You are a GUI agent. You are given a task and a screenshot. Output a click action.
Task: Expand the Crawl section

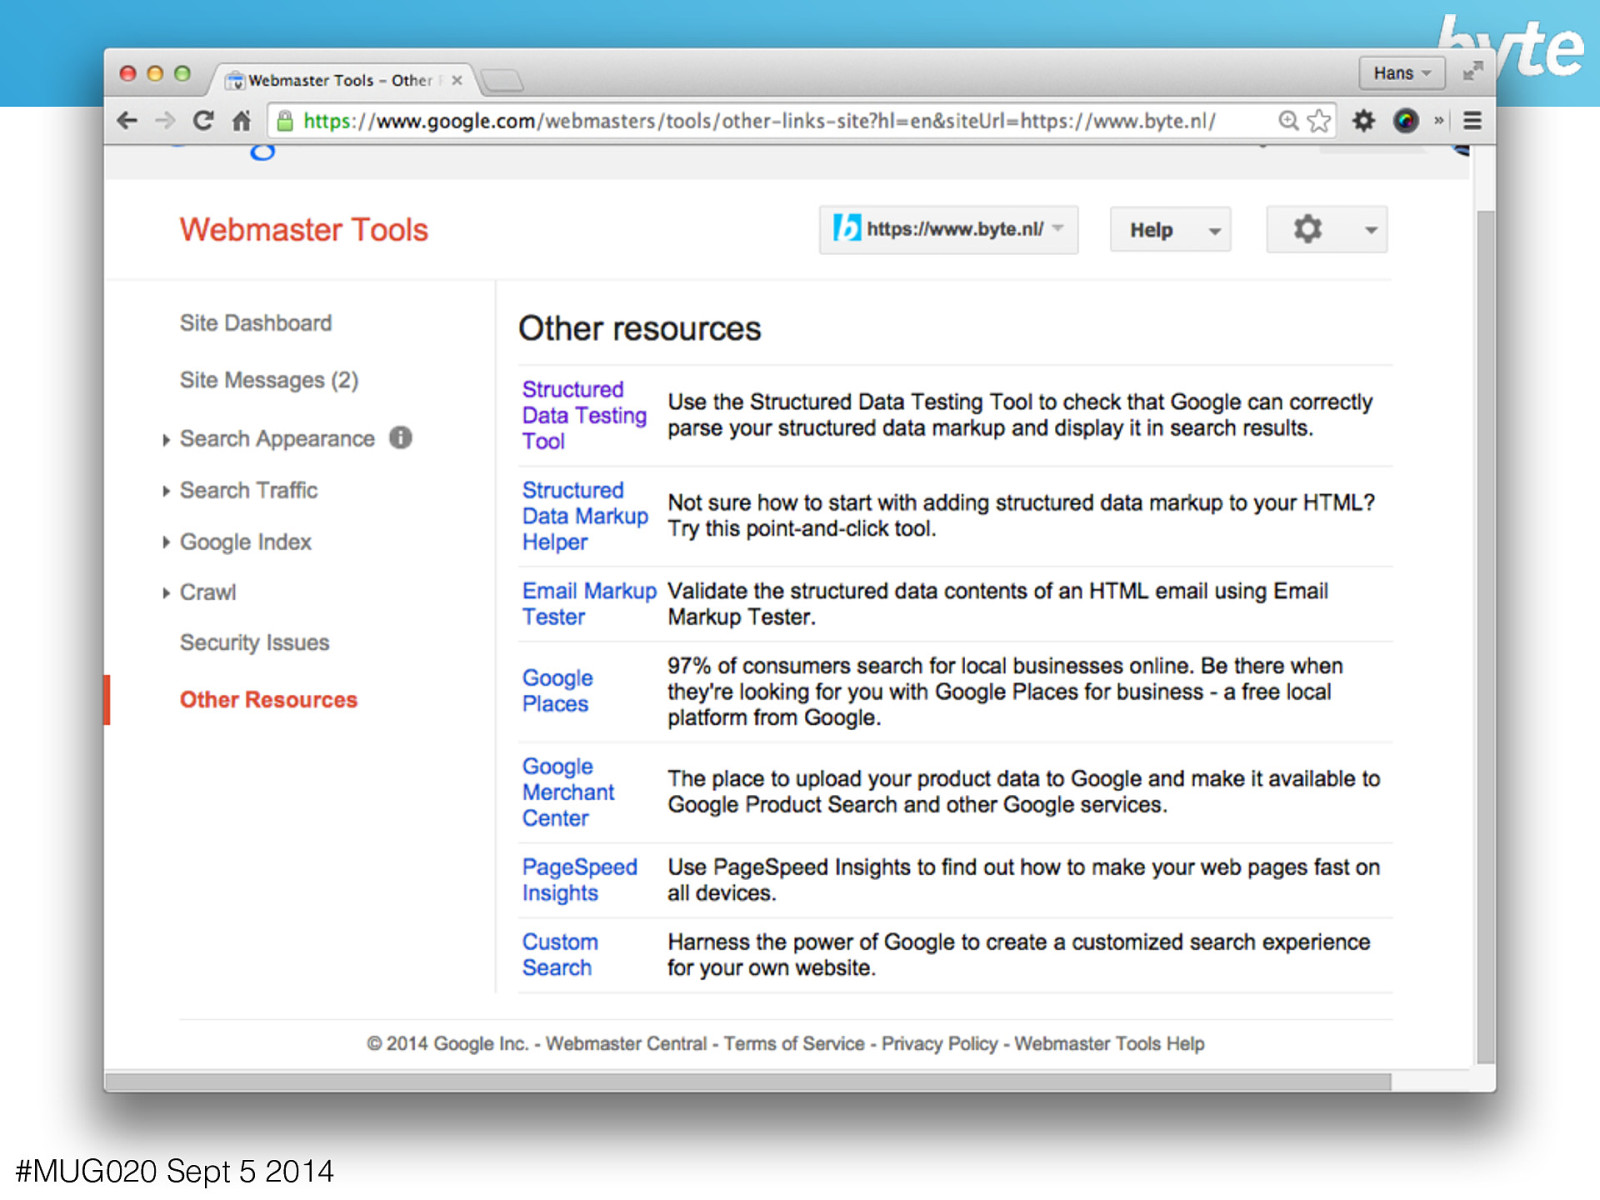166,593
